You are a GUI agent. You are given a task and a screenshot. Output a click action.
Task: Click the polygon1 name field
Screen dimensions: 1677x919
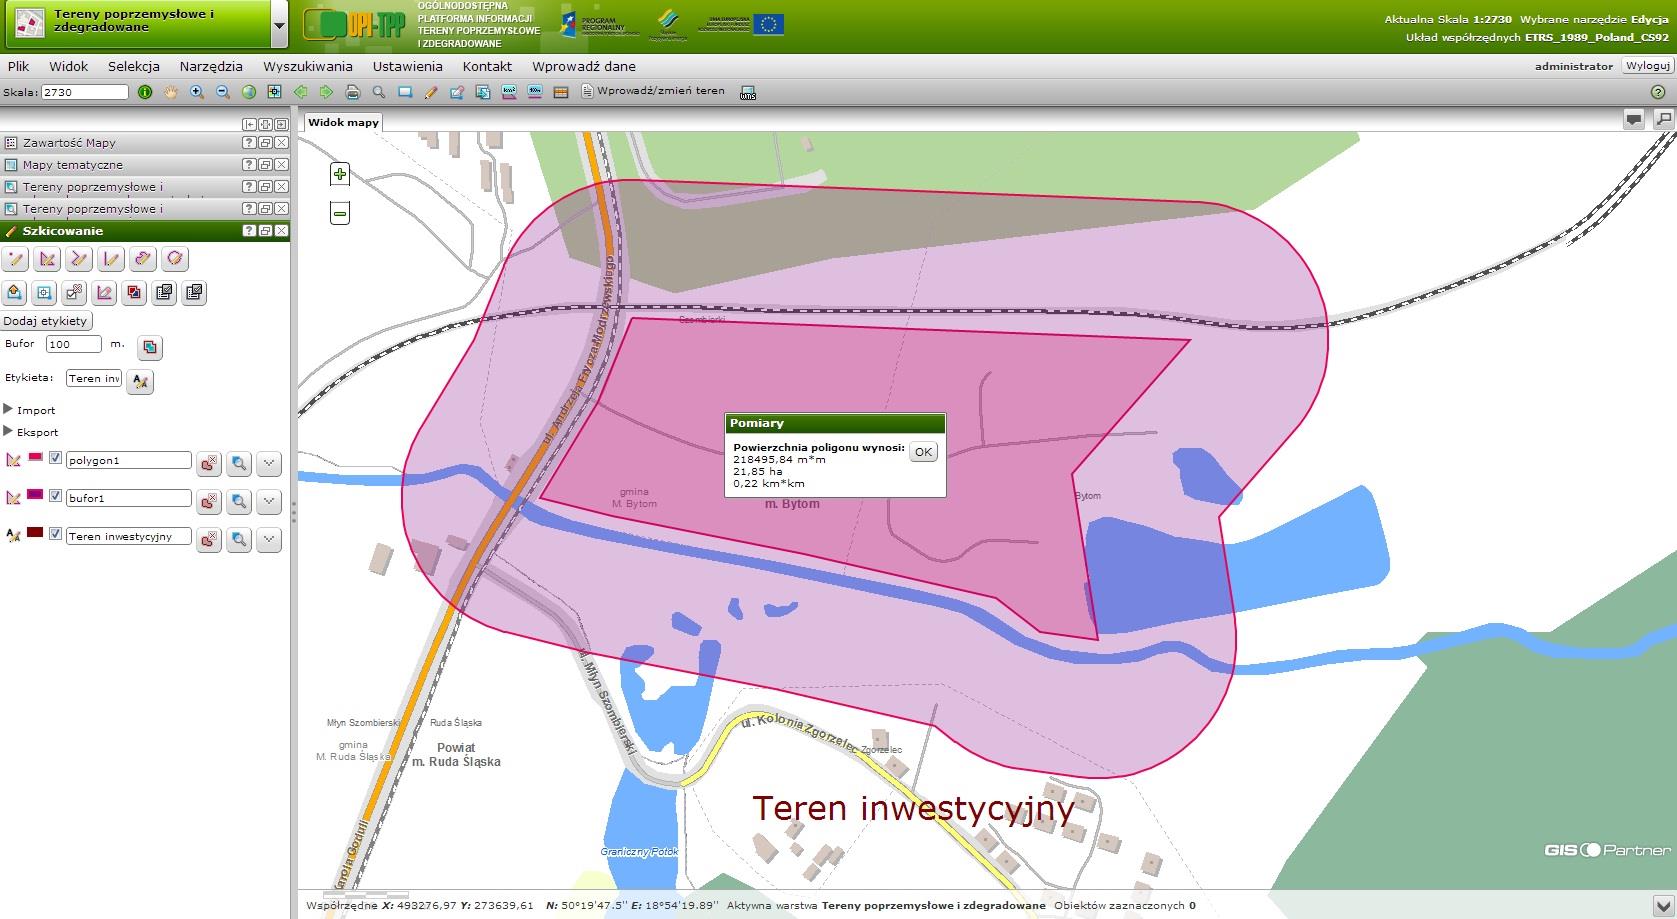128,460
